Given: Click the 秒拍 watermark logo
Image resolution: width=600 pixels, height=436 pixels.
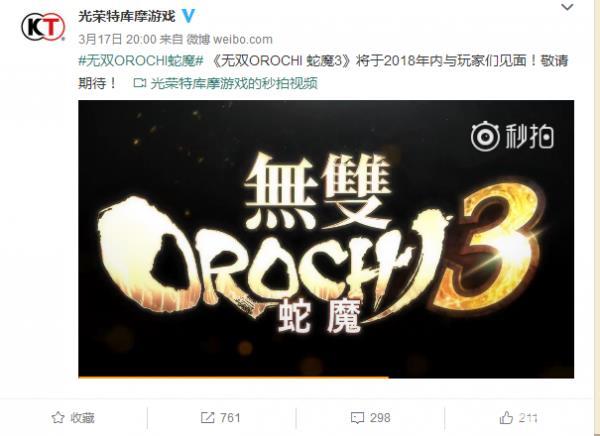Looking at the screenshot, I should [x=512, y=137].
